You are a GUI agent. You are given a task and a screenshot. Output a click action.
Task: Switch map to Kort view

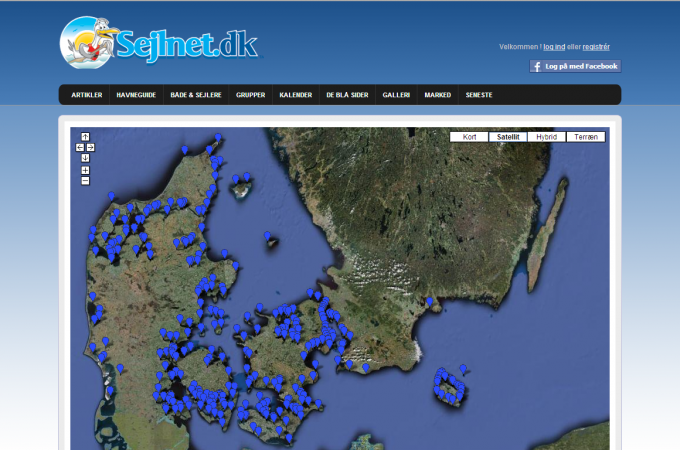pos(469,137)
